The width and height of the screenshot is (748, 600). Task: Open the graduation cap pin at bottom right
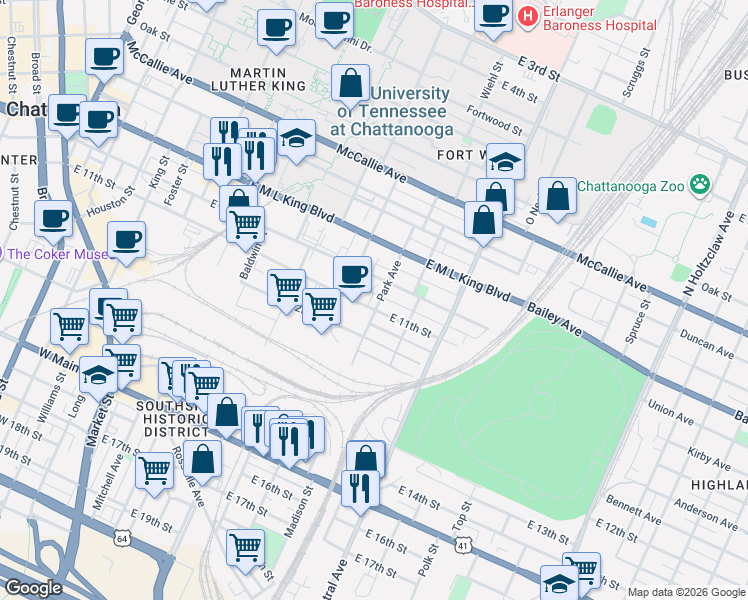[559, 583]
